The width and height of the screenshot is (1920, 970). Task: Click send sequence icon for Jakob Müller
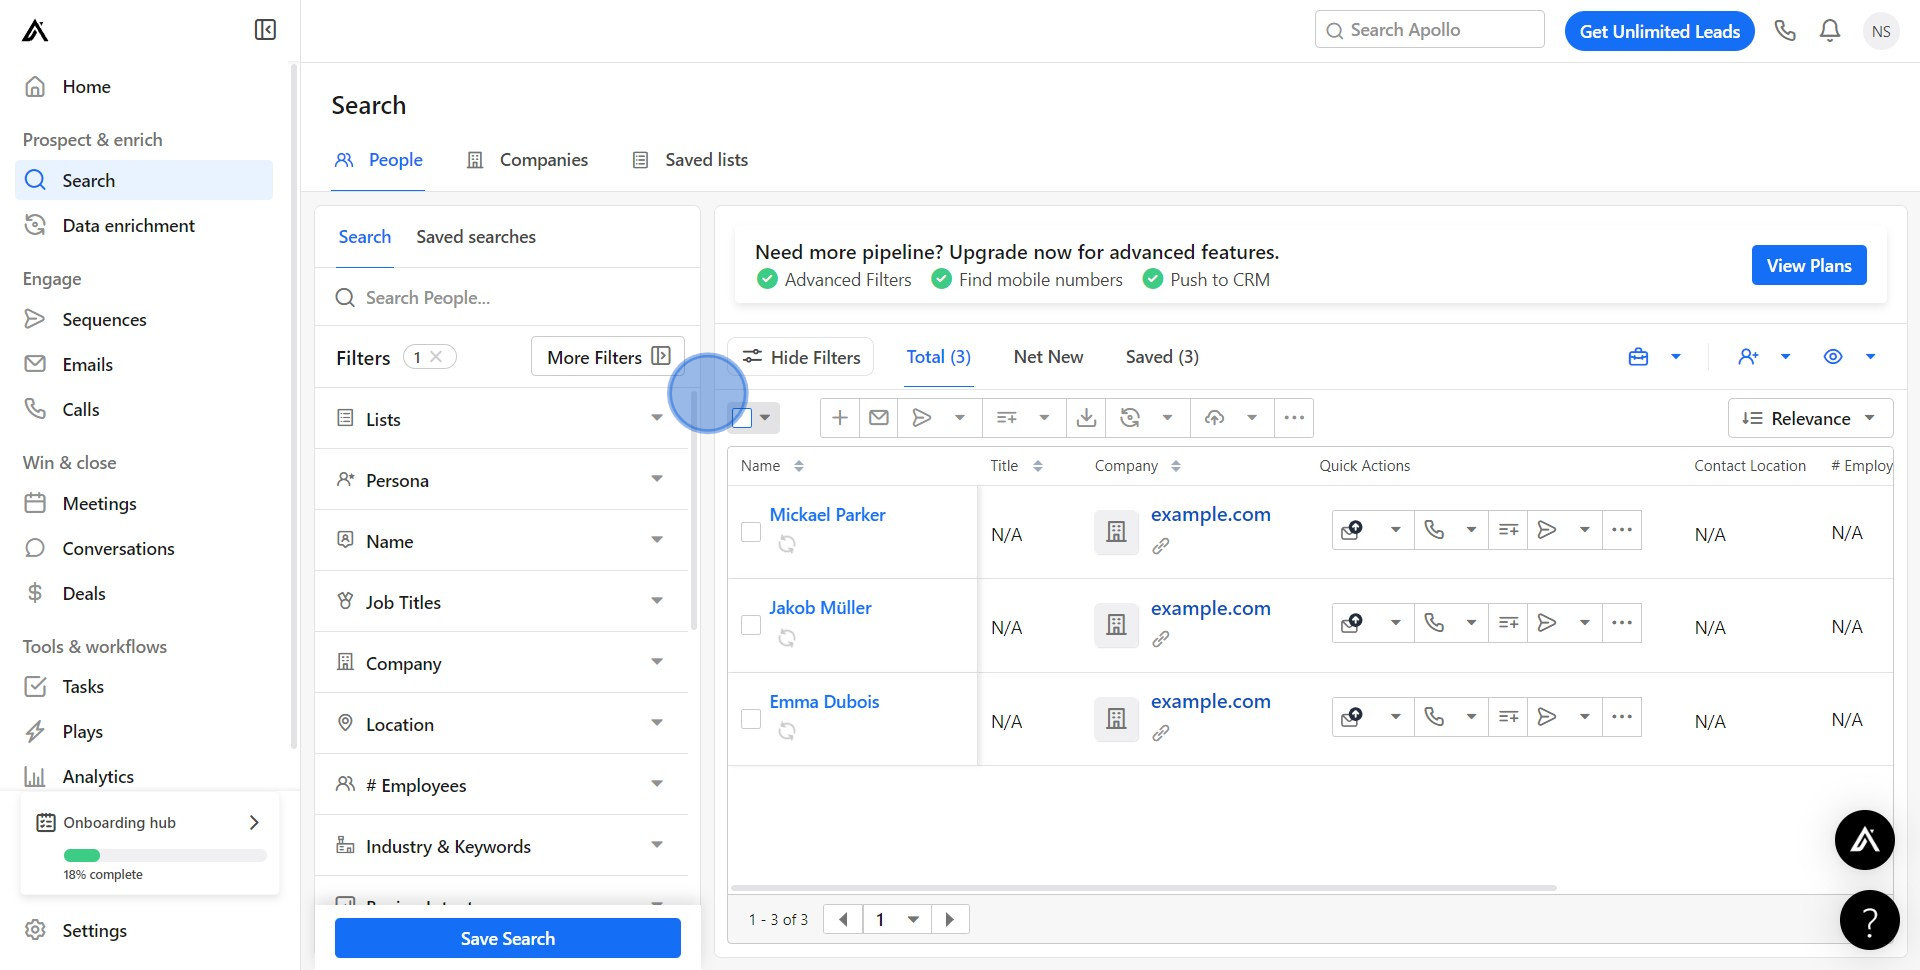(x=1547, y=623)
